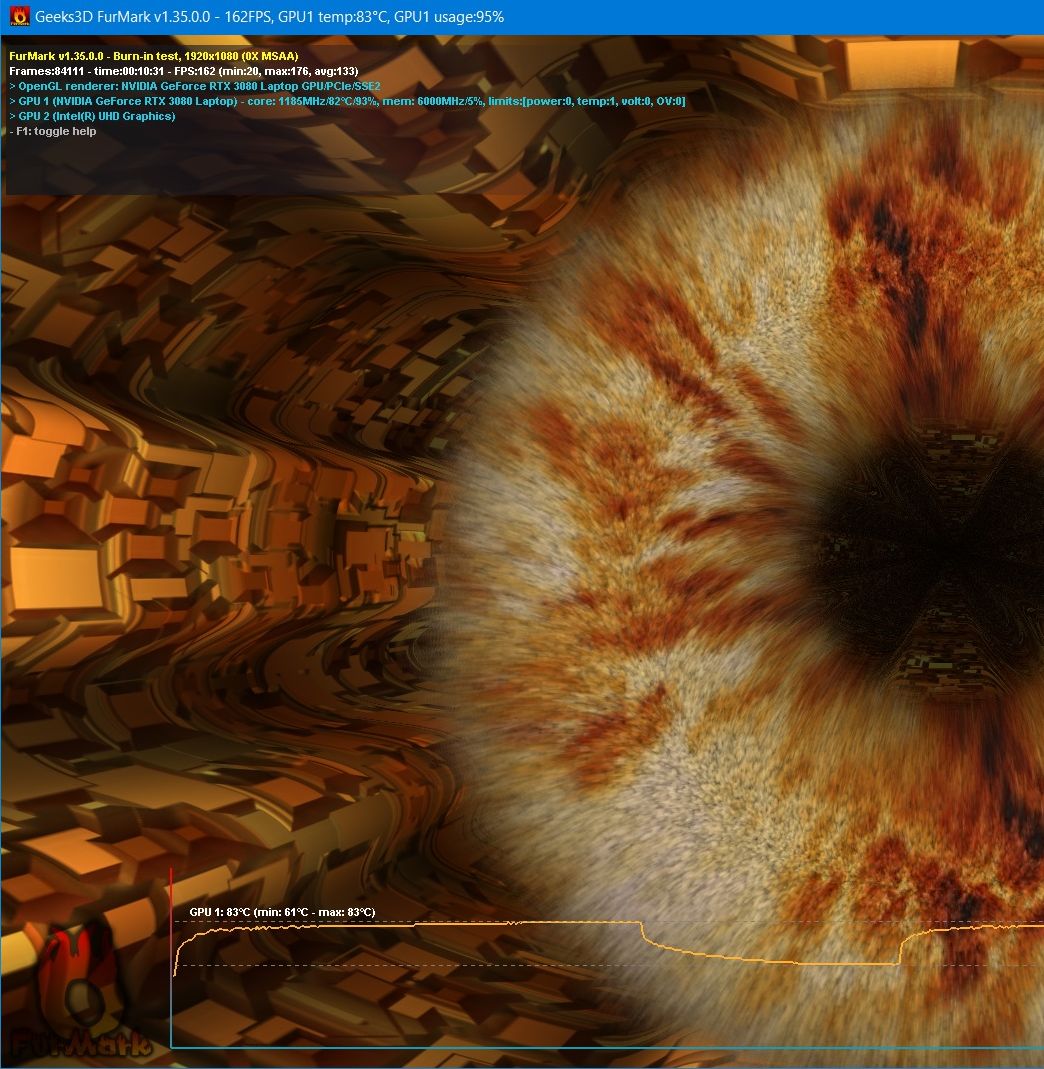1044x1069 pixels.
Task: Select the 'GPU 2 (Intel(R) UHD Graphics)' line
Action: (92, 116)
